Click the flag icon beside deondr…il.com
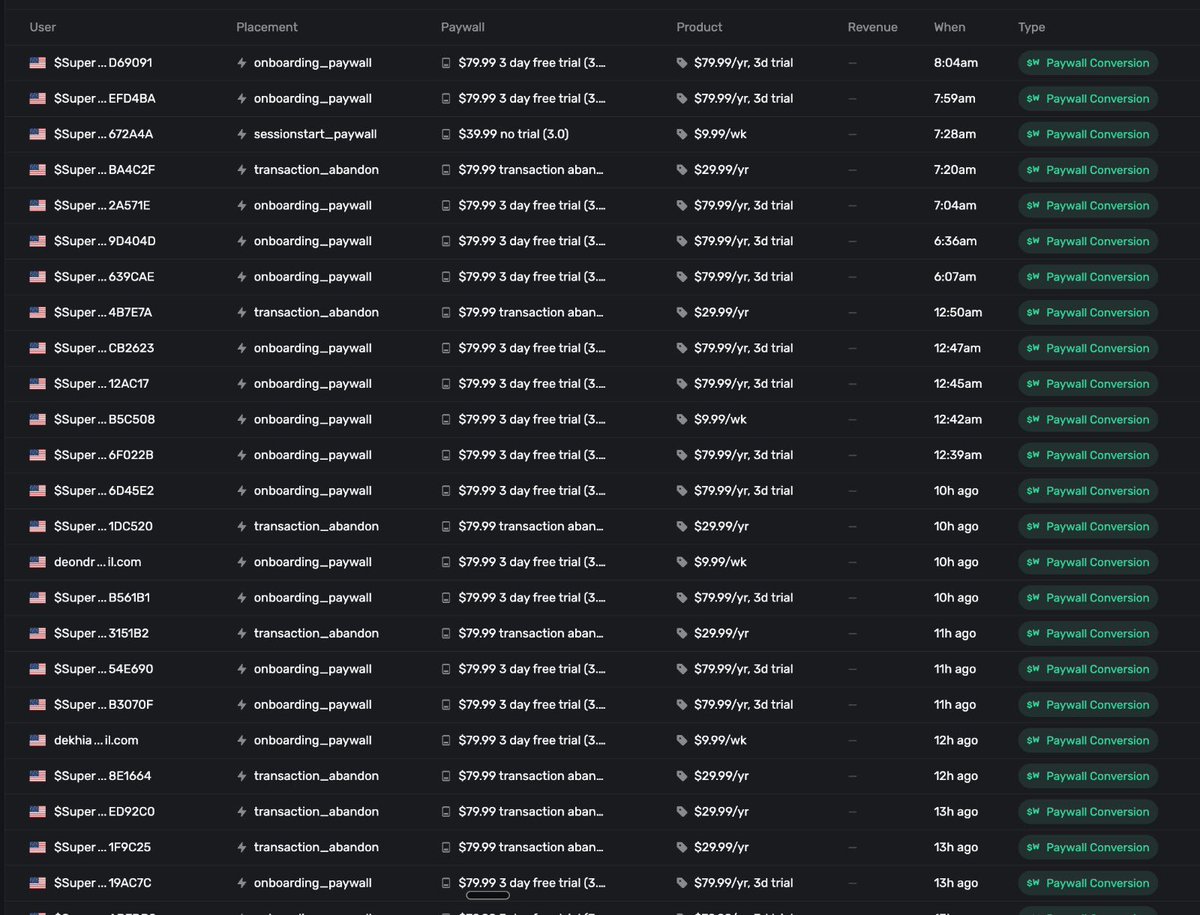The height and width of the screenshot is (915, 1200). [x=38, y=561]
